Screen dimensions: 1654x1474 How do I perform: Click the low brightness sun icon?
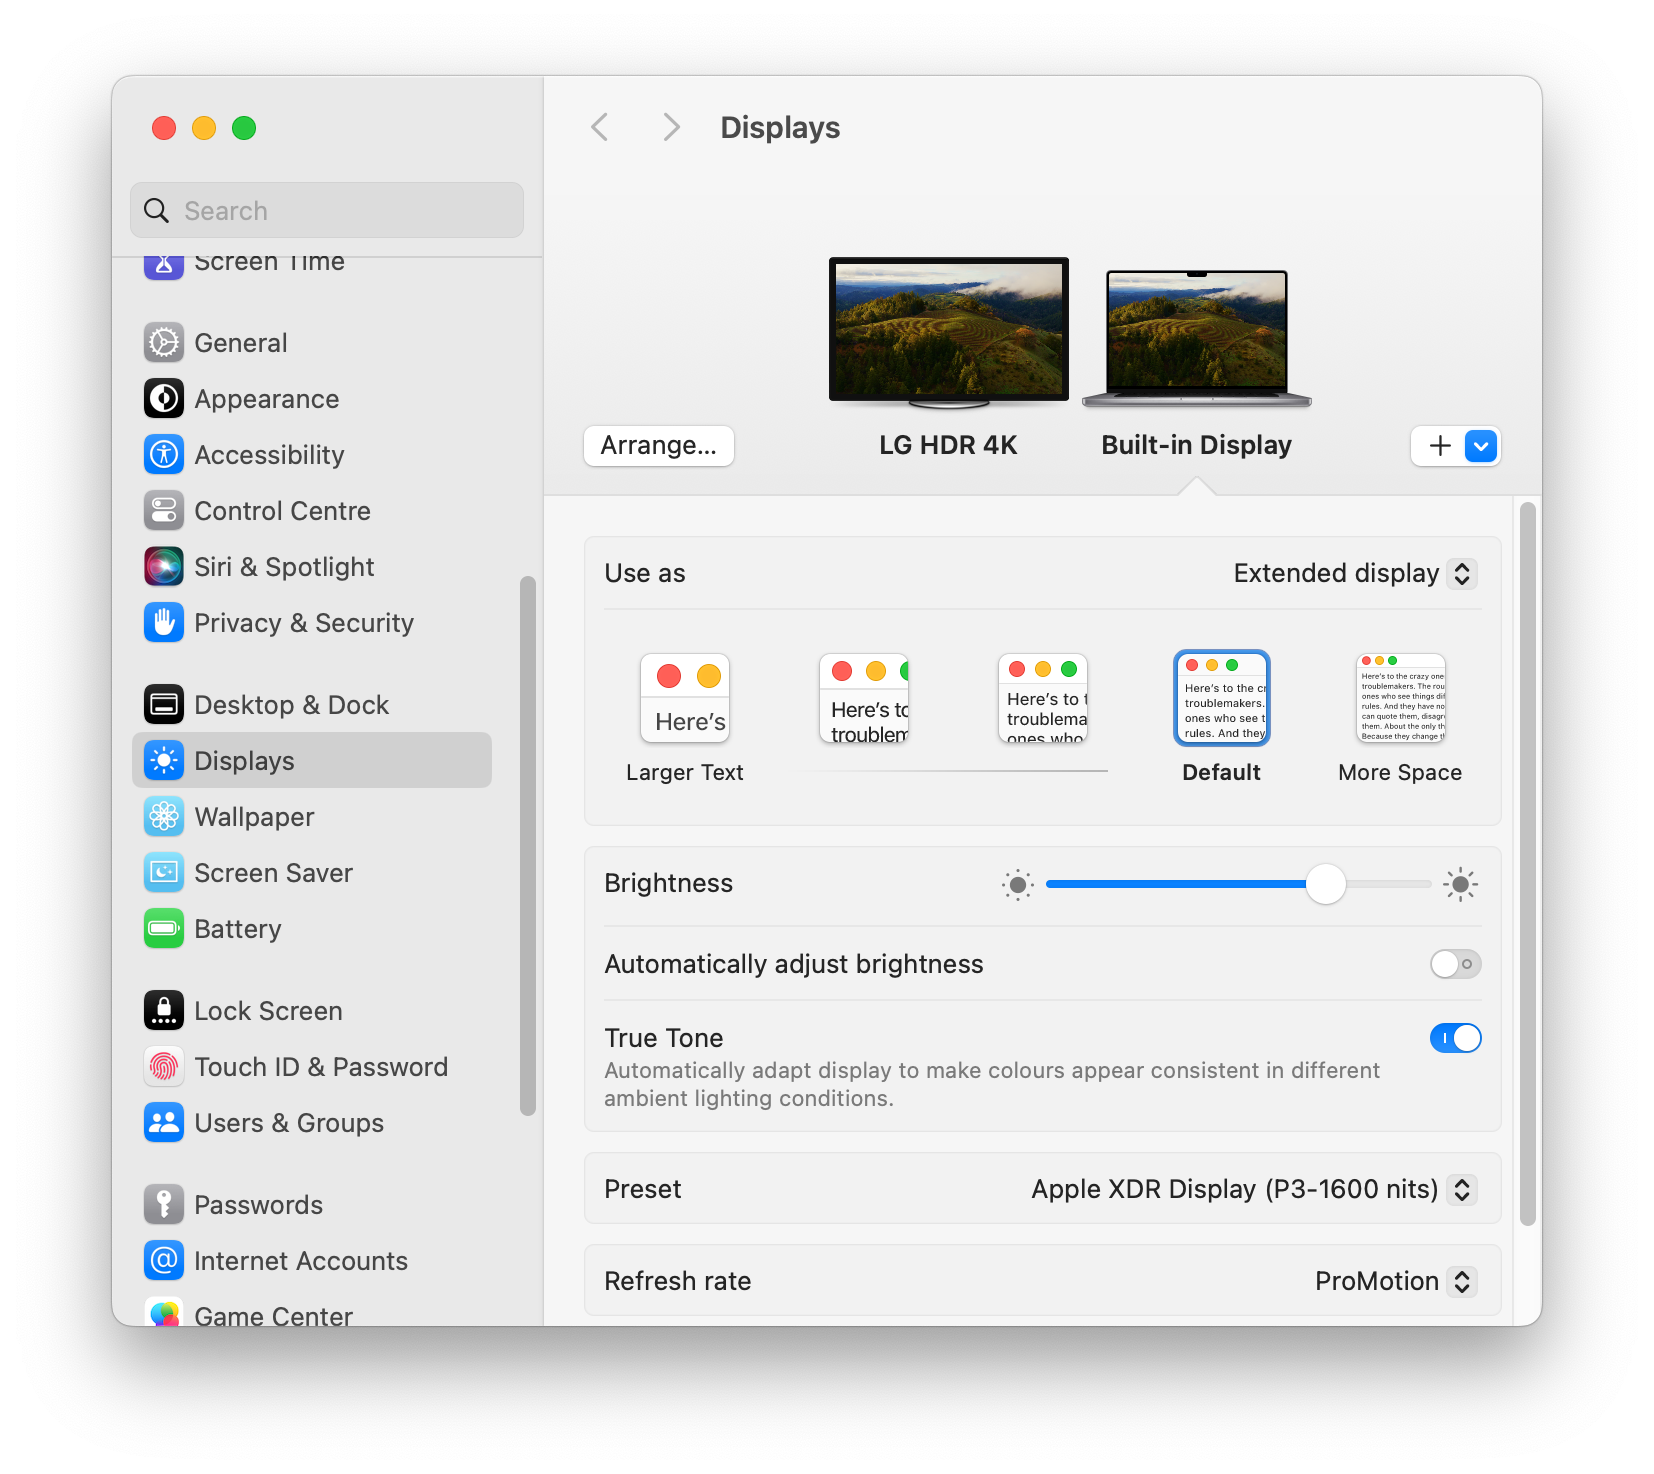point(1018,884)
